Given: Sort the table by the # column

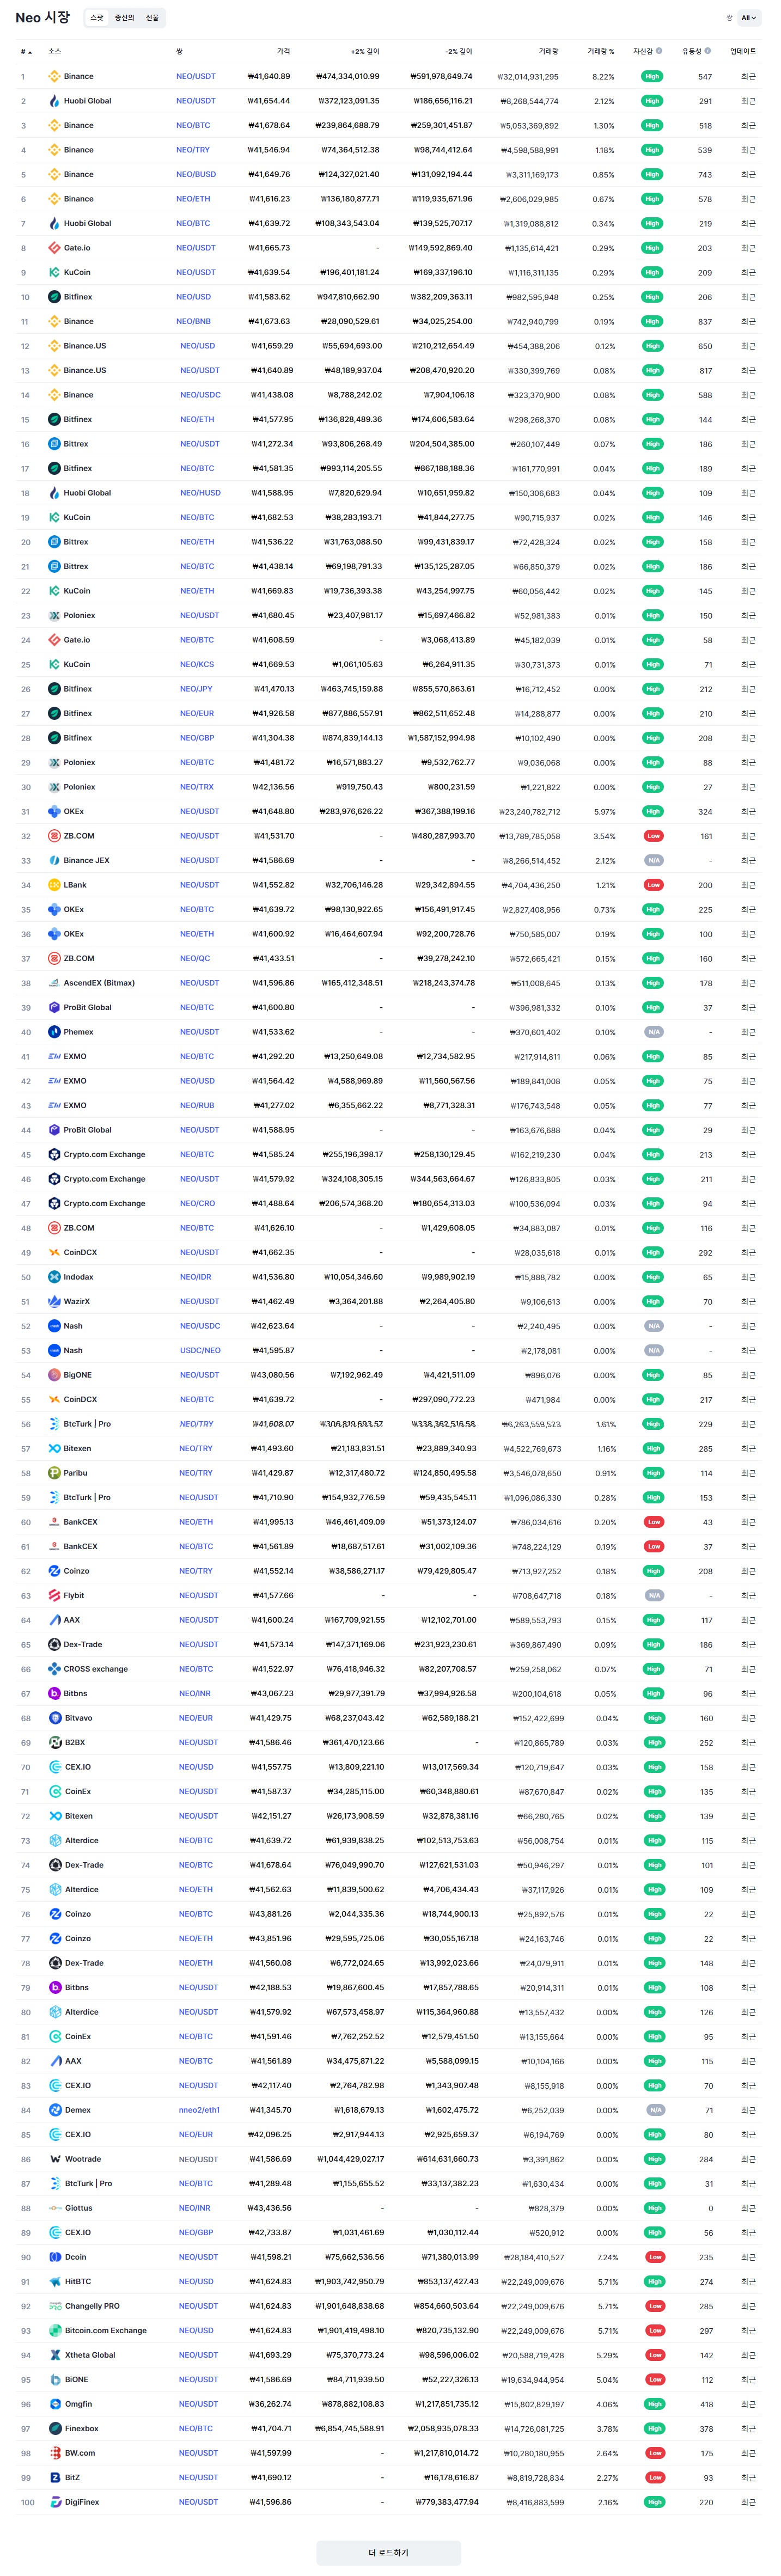Looking at the screenshot, I should pyautogui.click(x=26, y=51).
